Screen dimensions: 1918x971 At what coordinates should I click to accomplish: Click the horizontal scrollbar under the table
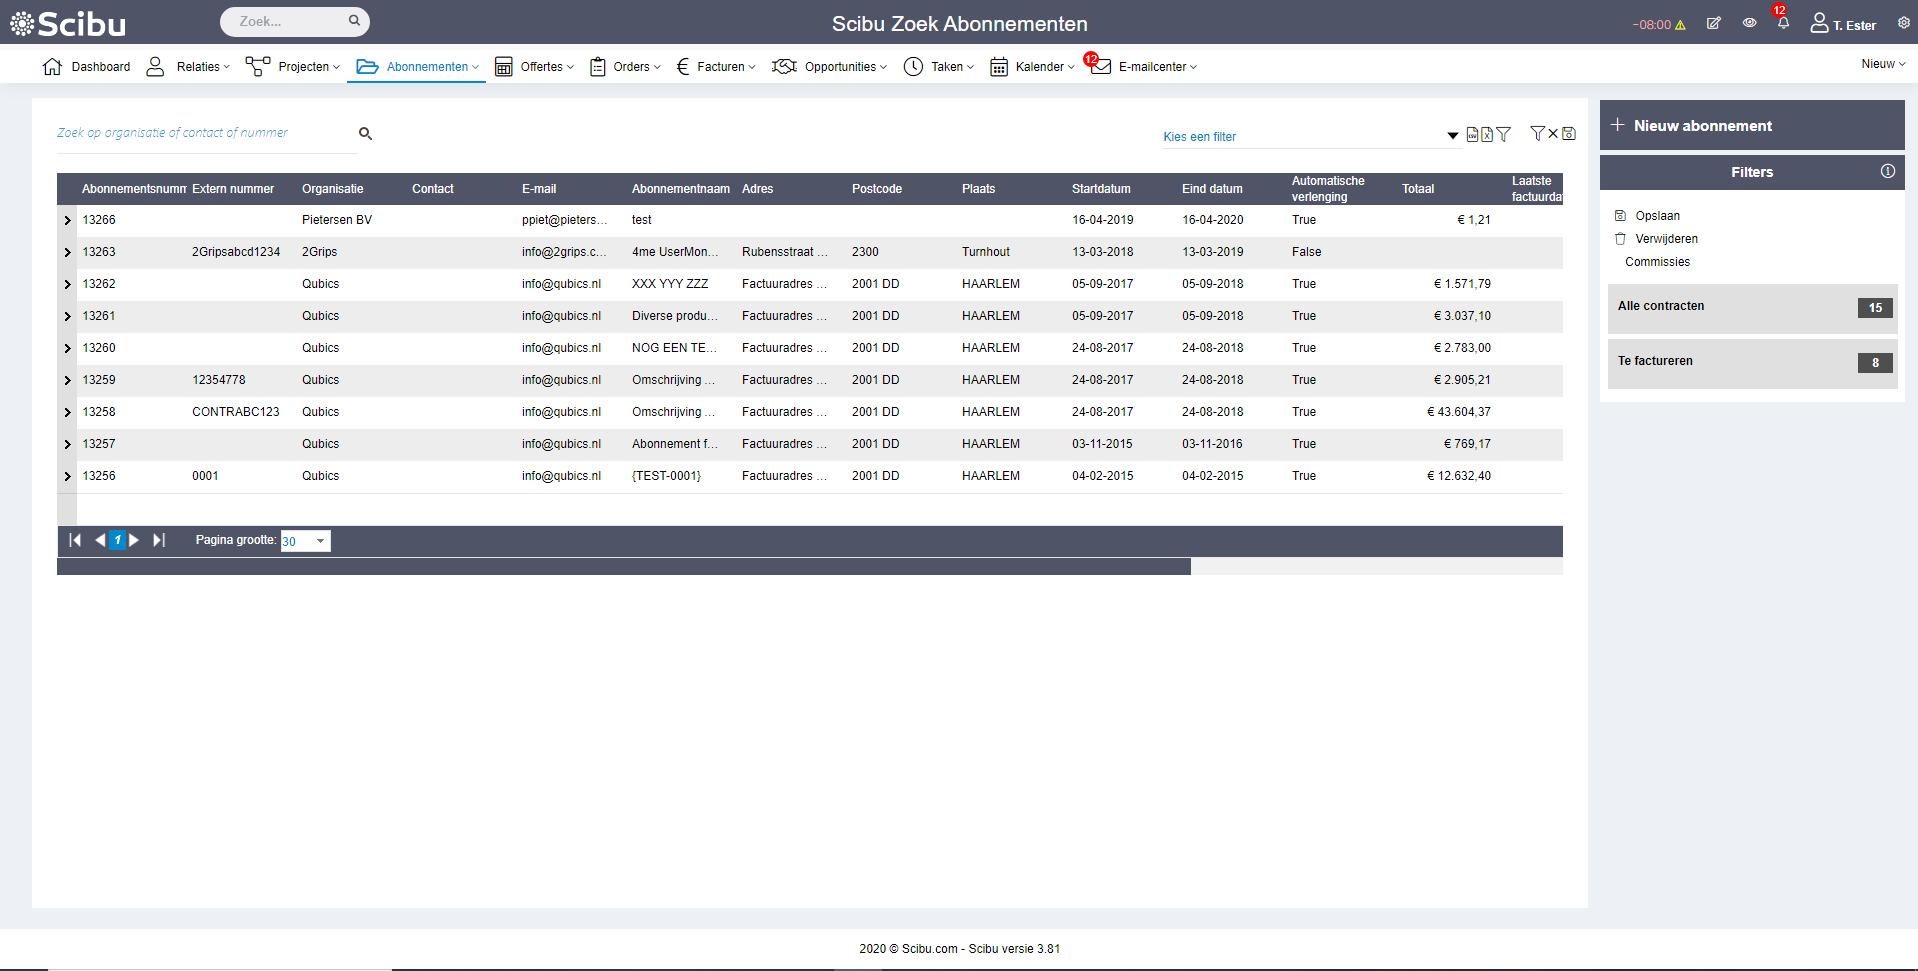[624, 567]
